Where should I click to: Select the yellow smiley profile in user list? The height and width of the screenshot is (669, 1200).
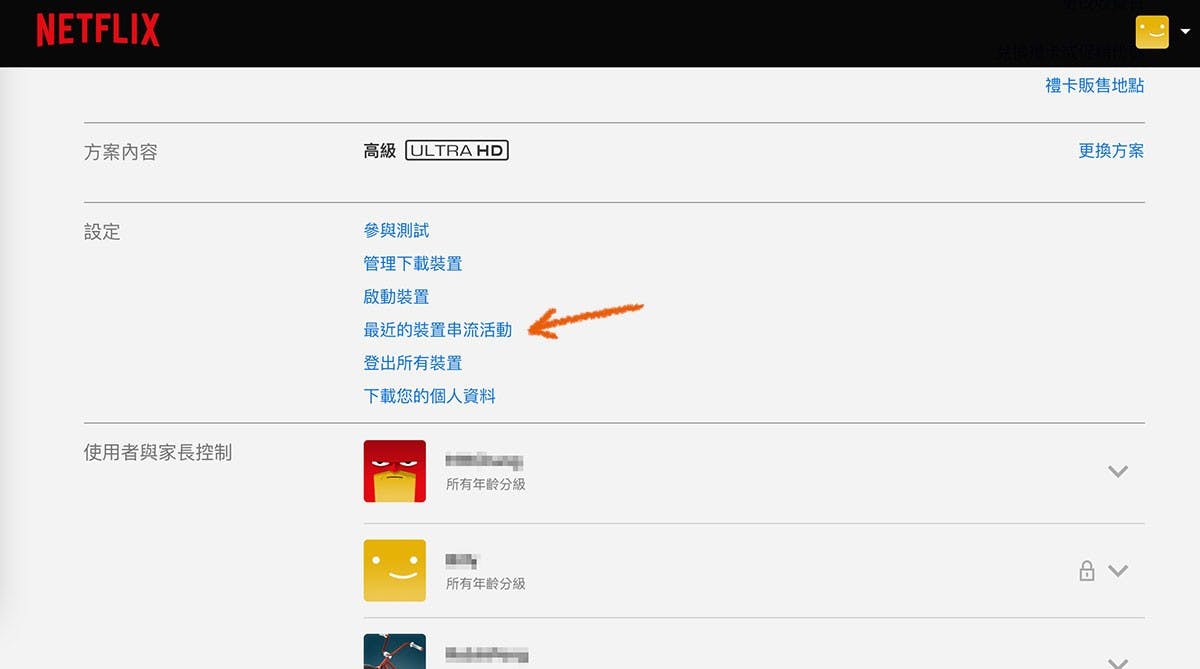395,571
